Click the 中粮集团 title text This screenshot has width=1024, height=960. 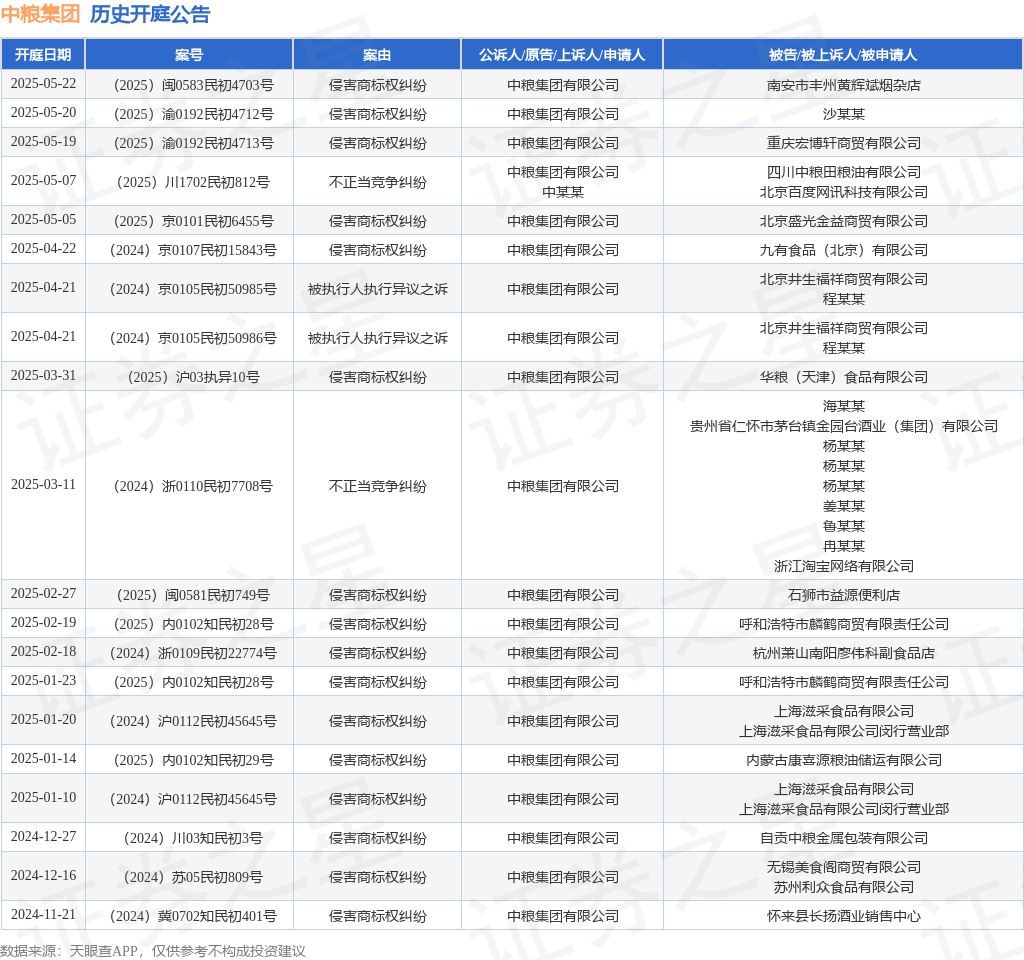point(40,14)
